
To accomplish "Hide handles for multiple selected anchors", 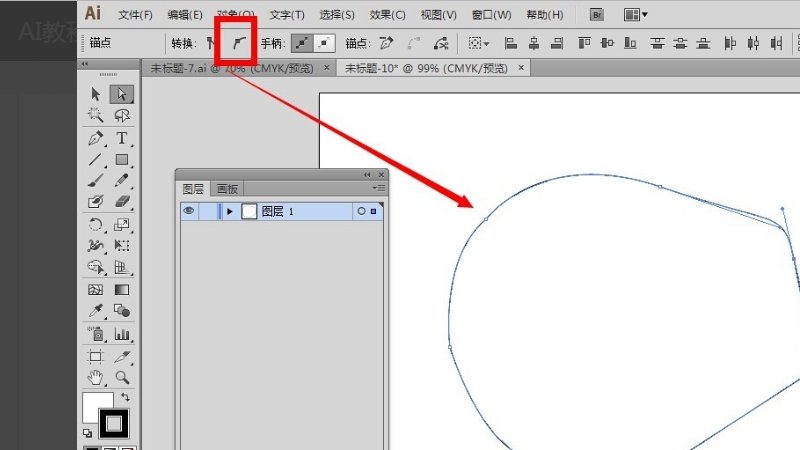I will 324,43.
